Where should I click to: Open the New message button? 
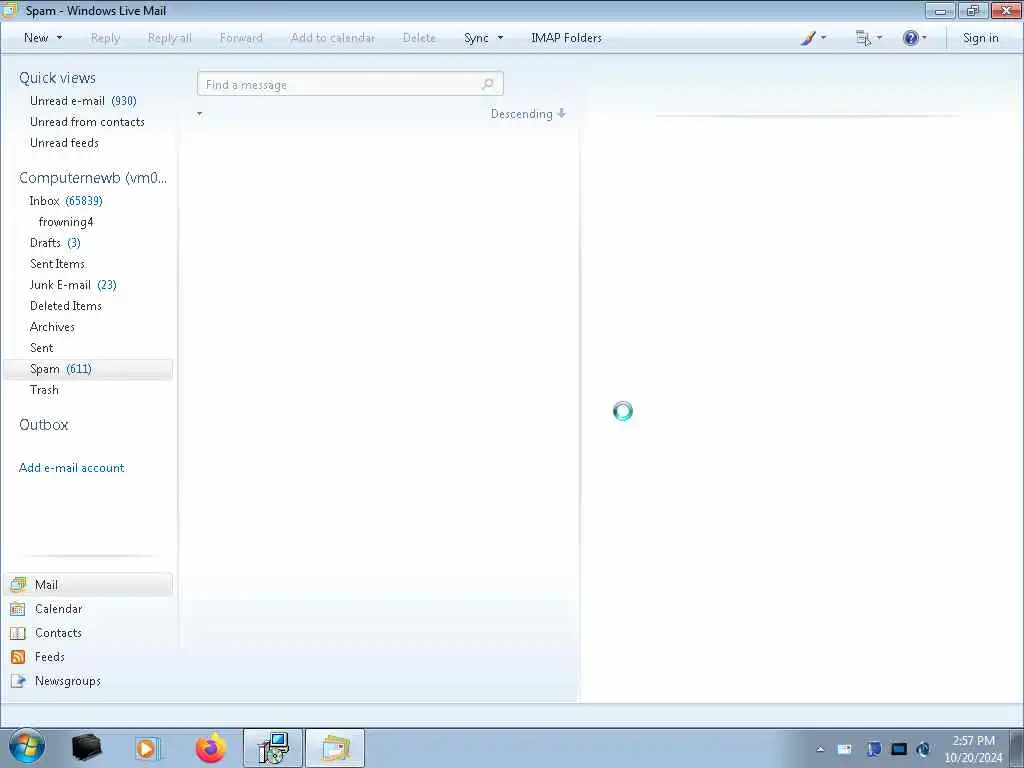point(36,38)
